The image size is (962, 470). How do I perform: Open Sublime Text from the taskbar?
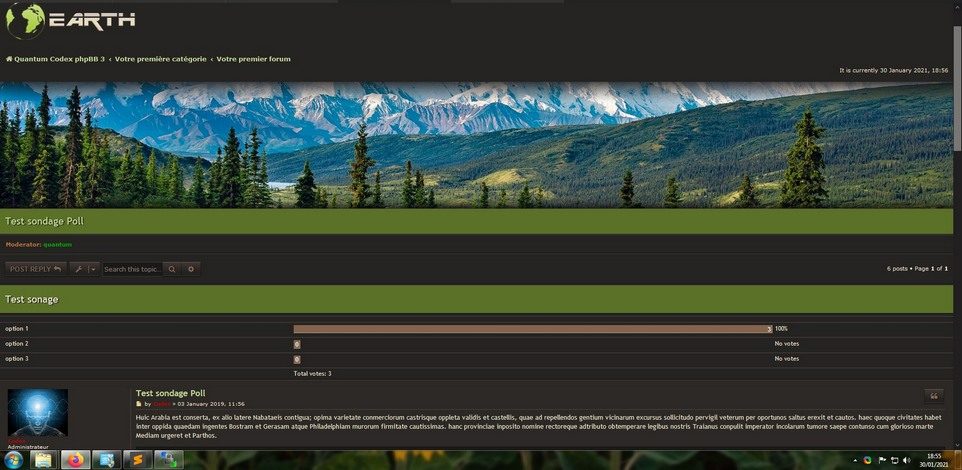click(137, 460)
